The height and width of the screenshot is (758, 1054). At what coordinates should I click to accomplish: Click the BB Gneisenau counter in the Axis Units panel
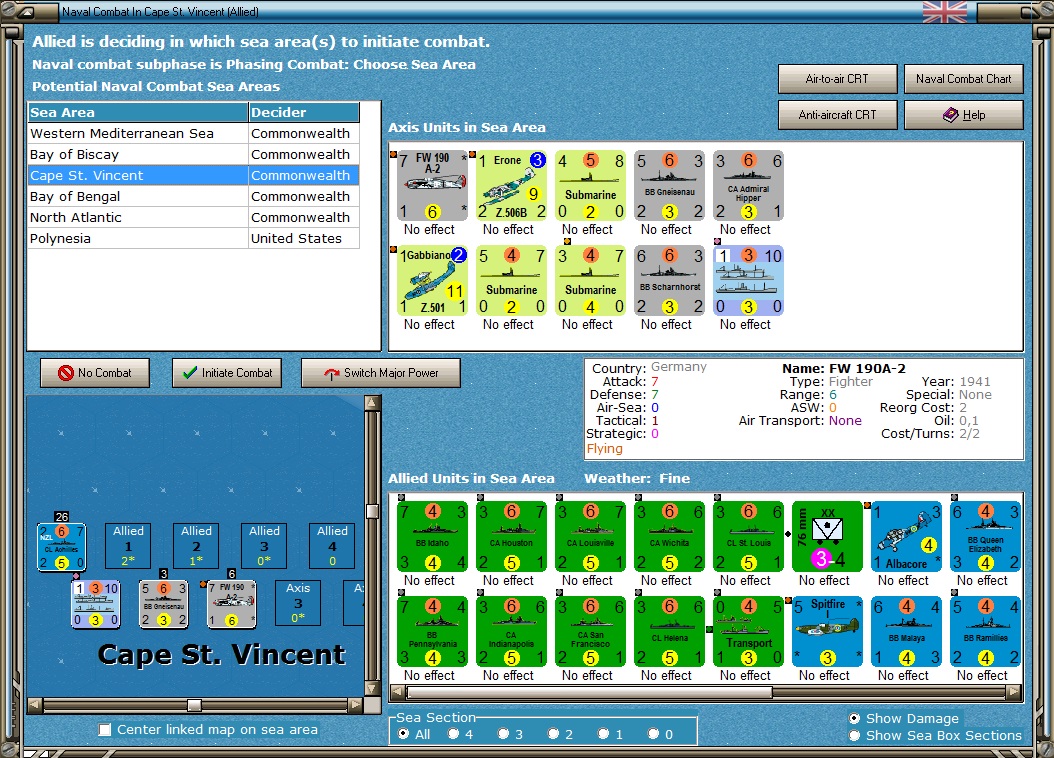tap(670, 185)
